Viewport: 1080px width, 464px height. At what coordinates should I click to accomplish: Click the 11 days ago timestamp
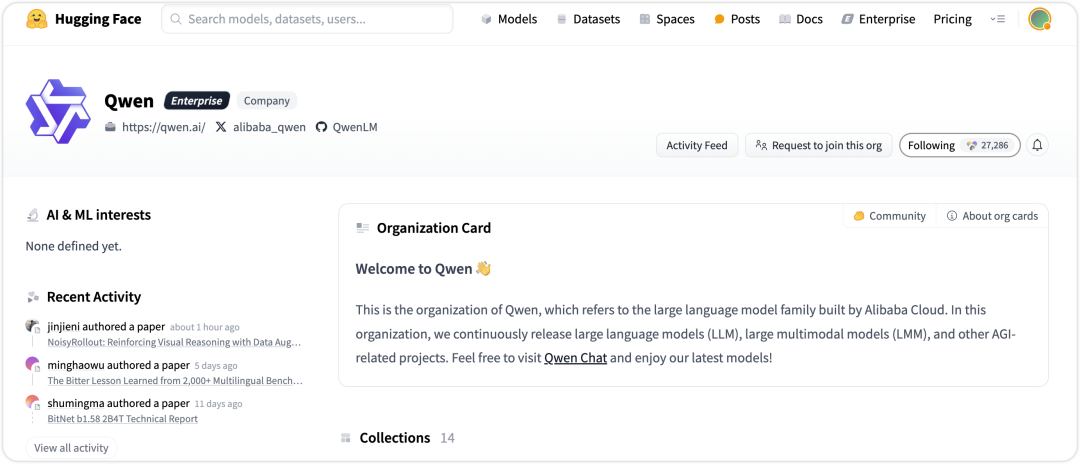pos(218,404)
